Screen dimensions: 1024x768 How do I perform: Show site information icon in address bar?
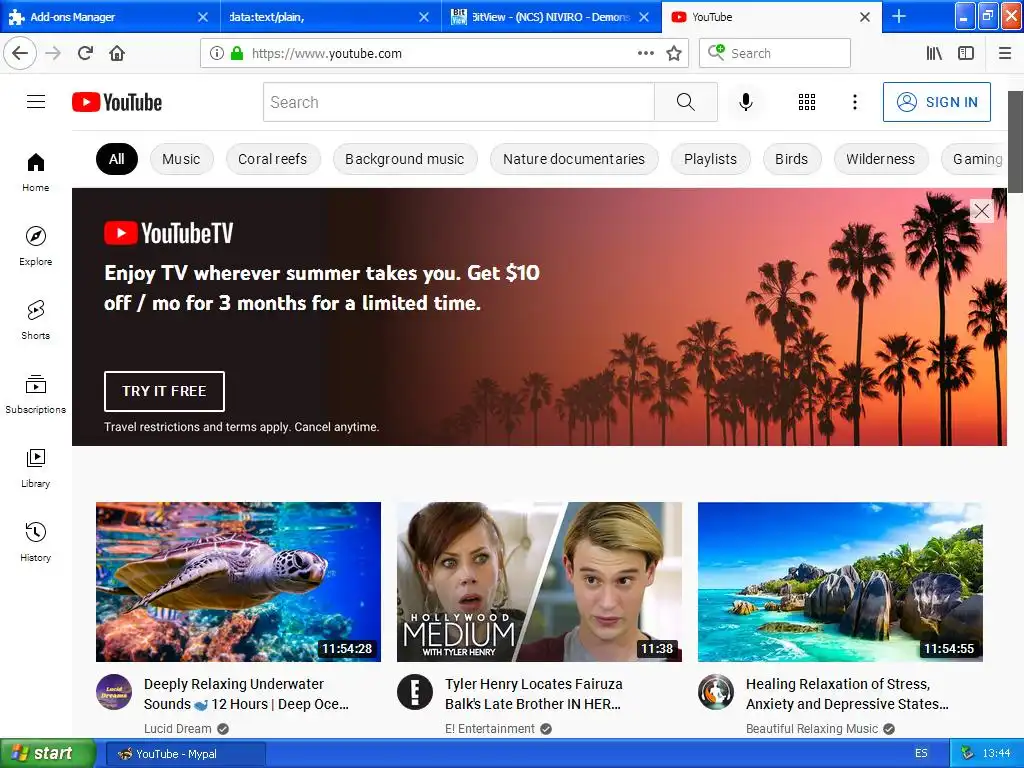(217, 53)
